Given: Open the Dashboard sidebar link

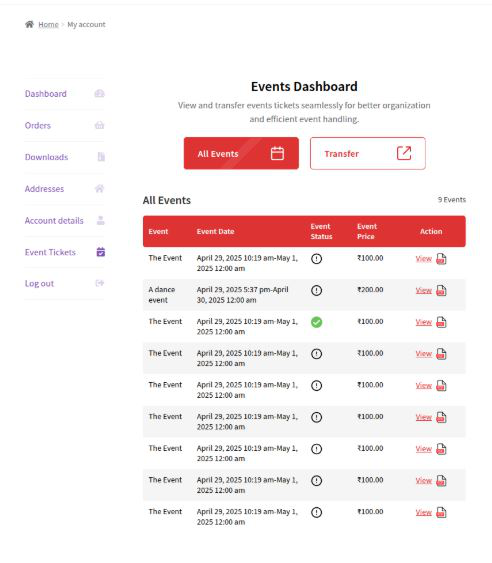Looking at the screenshot, I should coord(46,94).
